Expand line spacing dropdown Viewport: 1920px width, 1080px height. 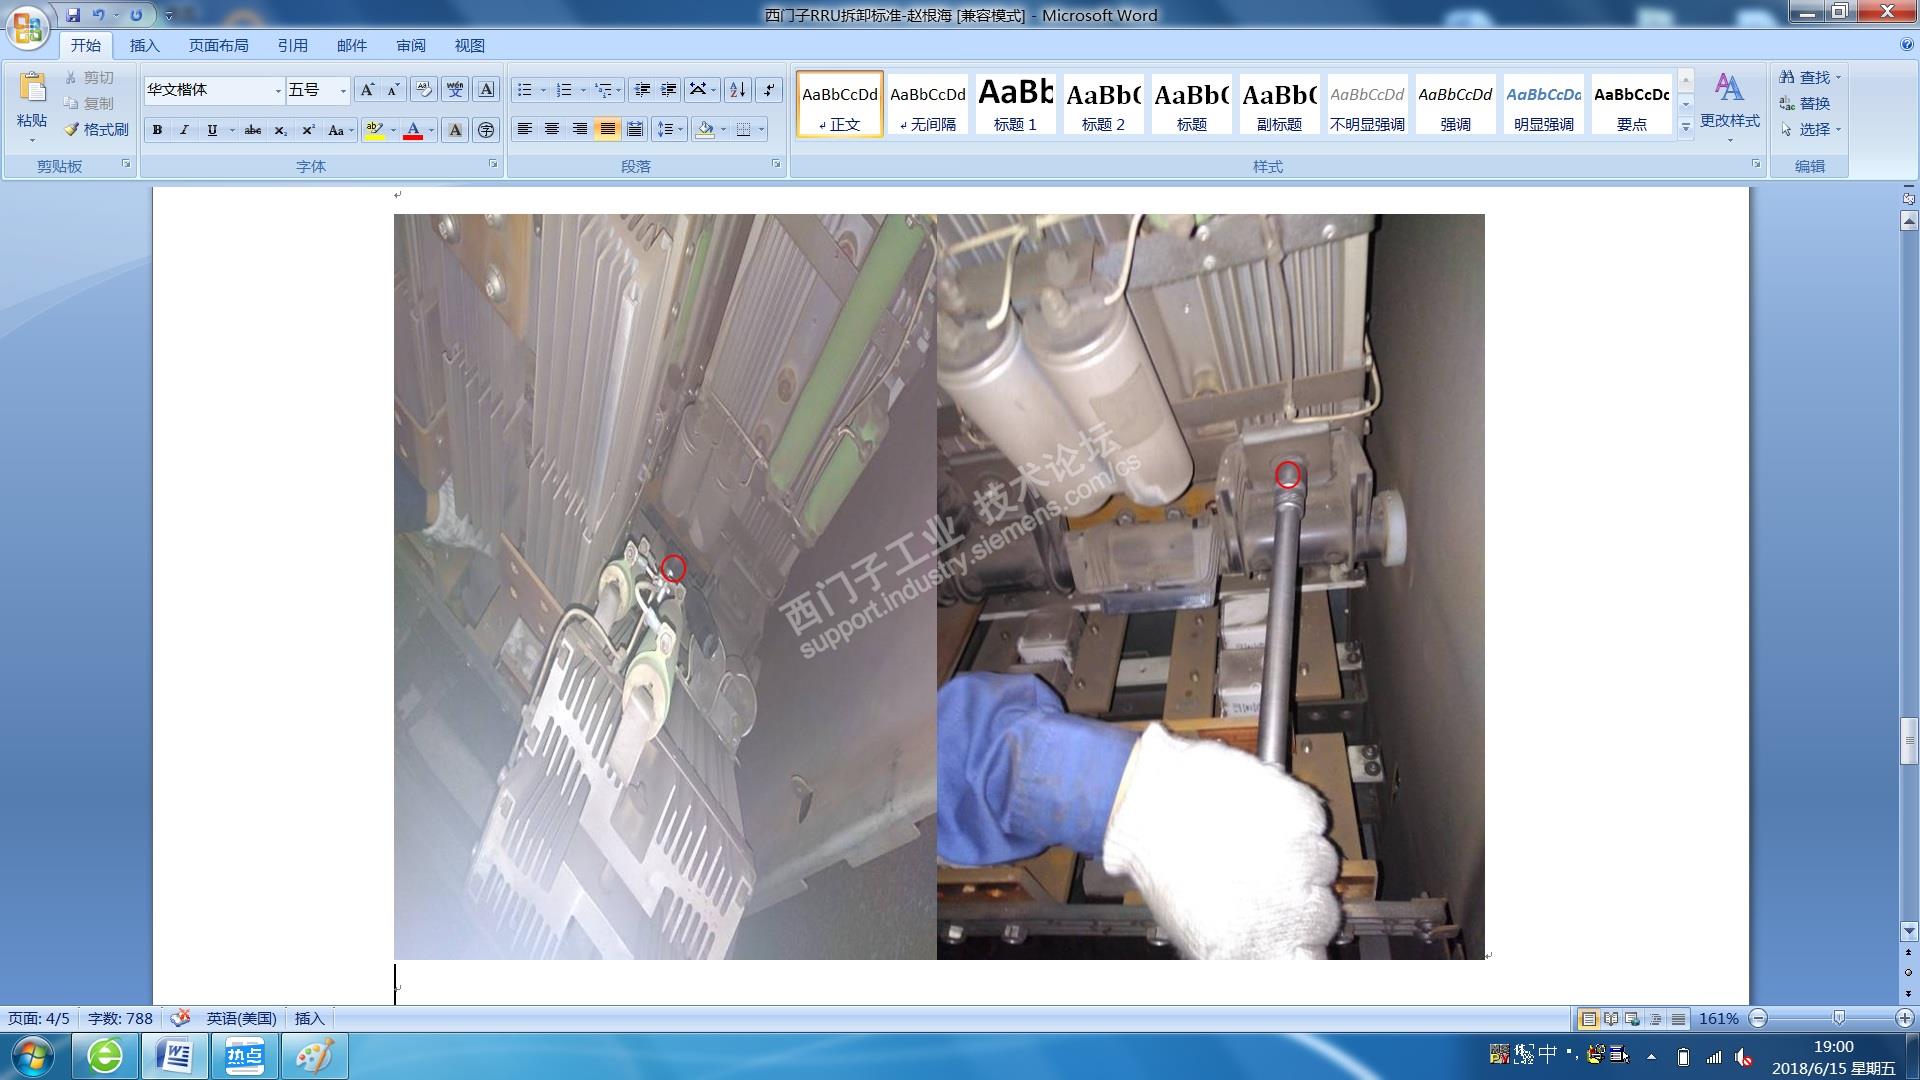(x=681, y=129)
